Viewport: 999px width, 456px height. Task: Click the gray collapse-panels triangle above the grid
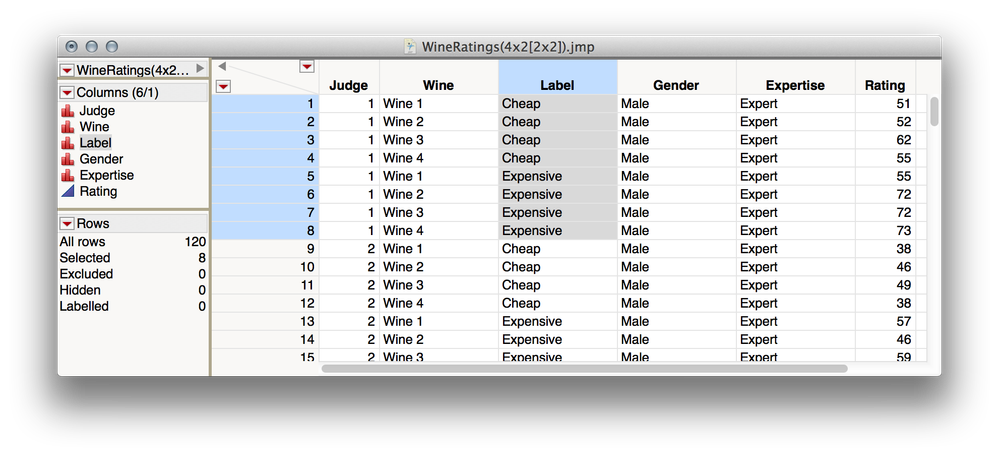[x=222, y=66]
